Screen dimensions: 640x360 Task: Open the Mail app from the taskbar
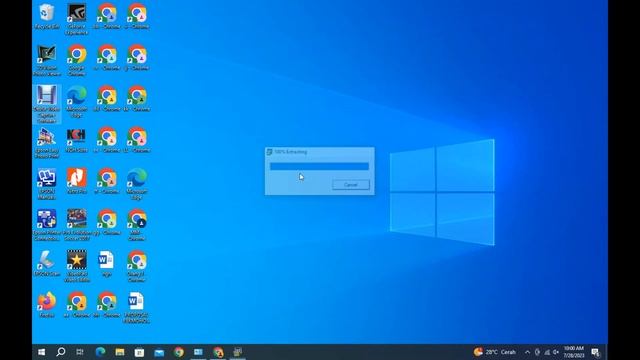pos(159,352)
